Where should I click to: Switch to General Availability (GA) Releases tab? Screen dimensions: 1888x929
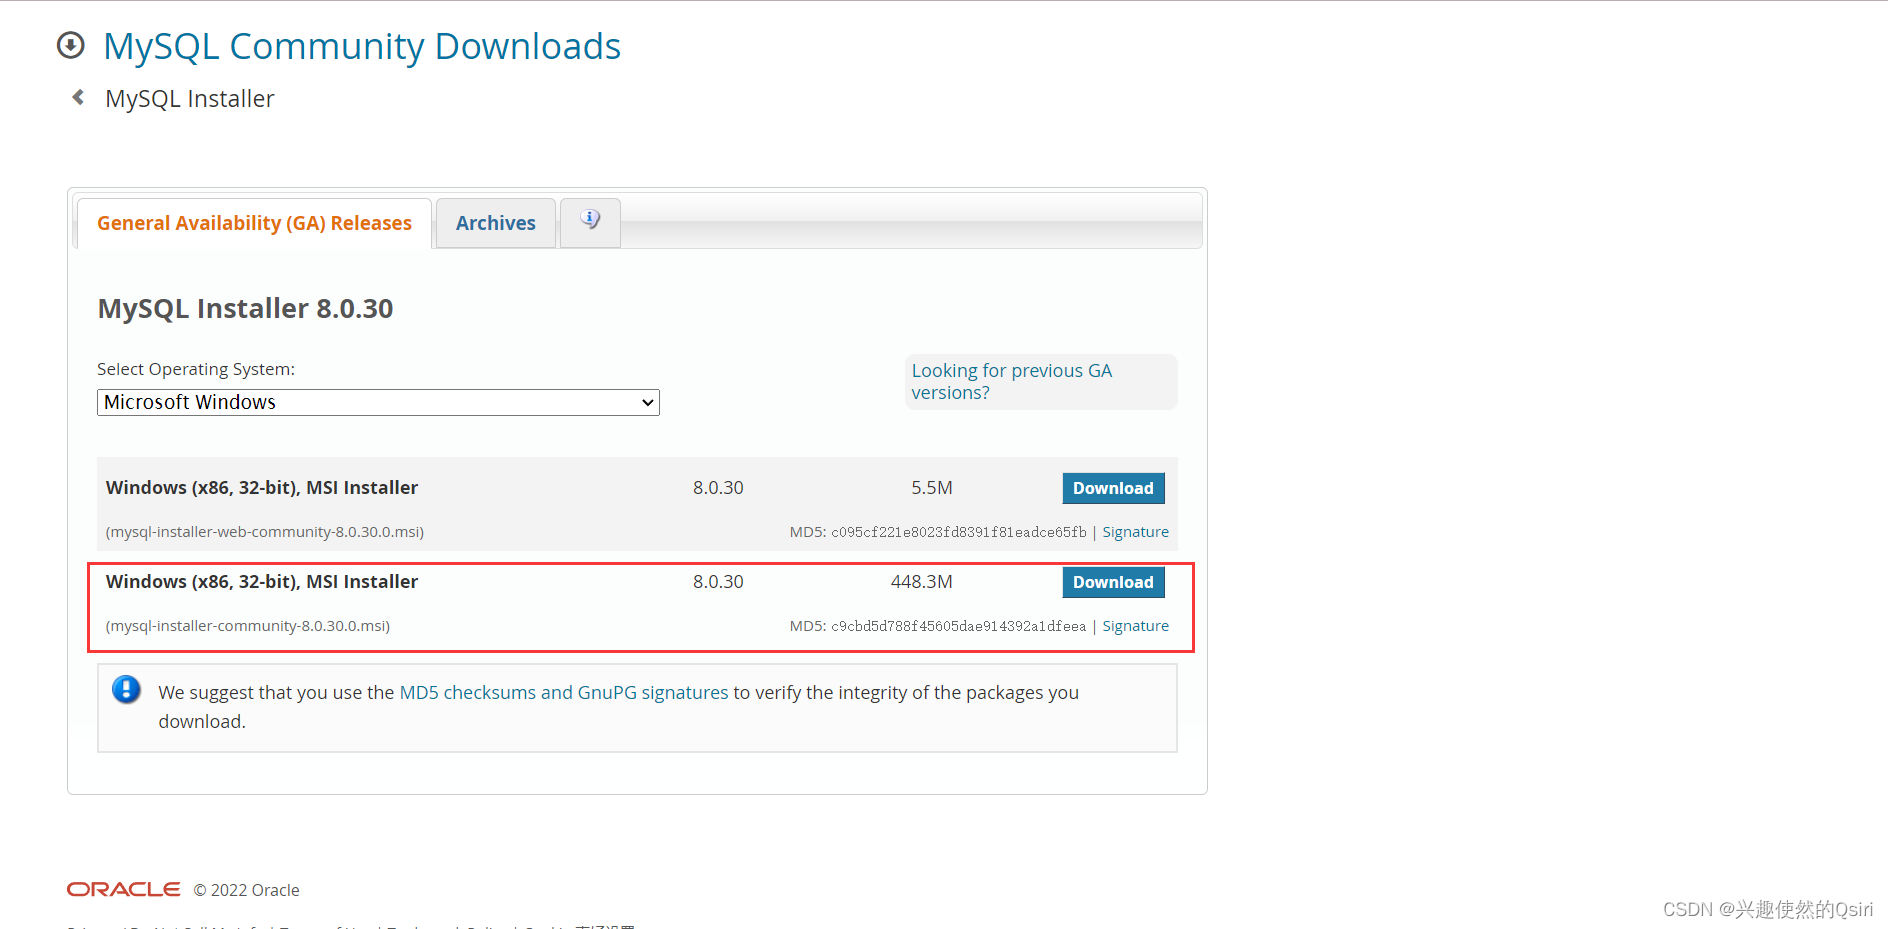click(x=254, y=223)
